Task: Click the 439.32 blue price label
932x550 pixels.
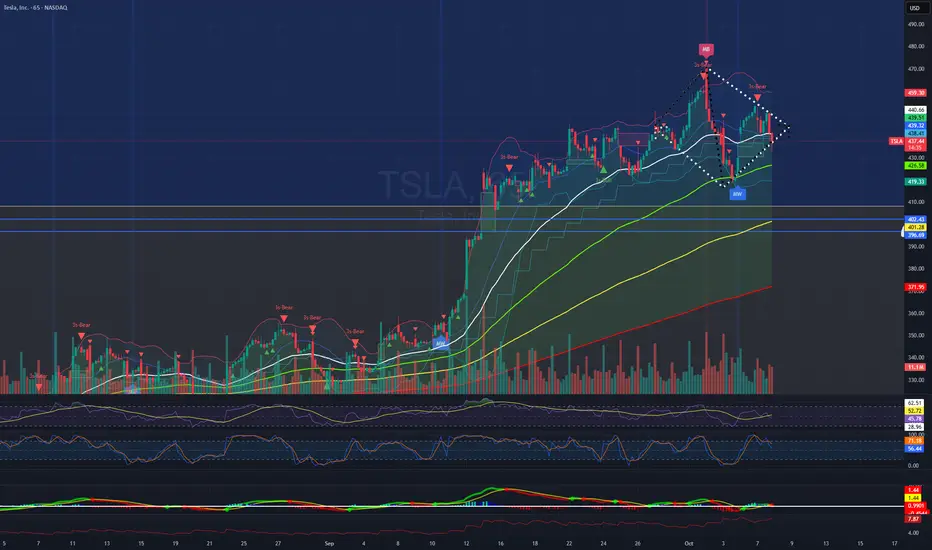Action: (x=915, y=125)
